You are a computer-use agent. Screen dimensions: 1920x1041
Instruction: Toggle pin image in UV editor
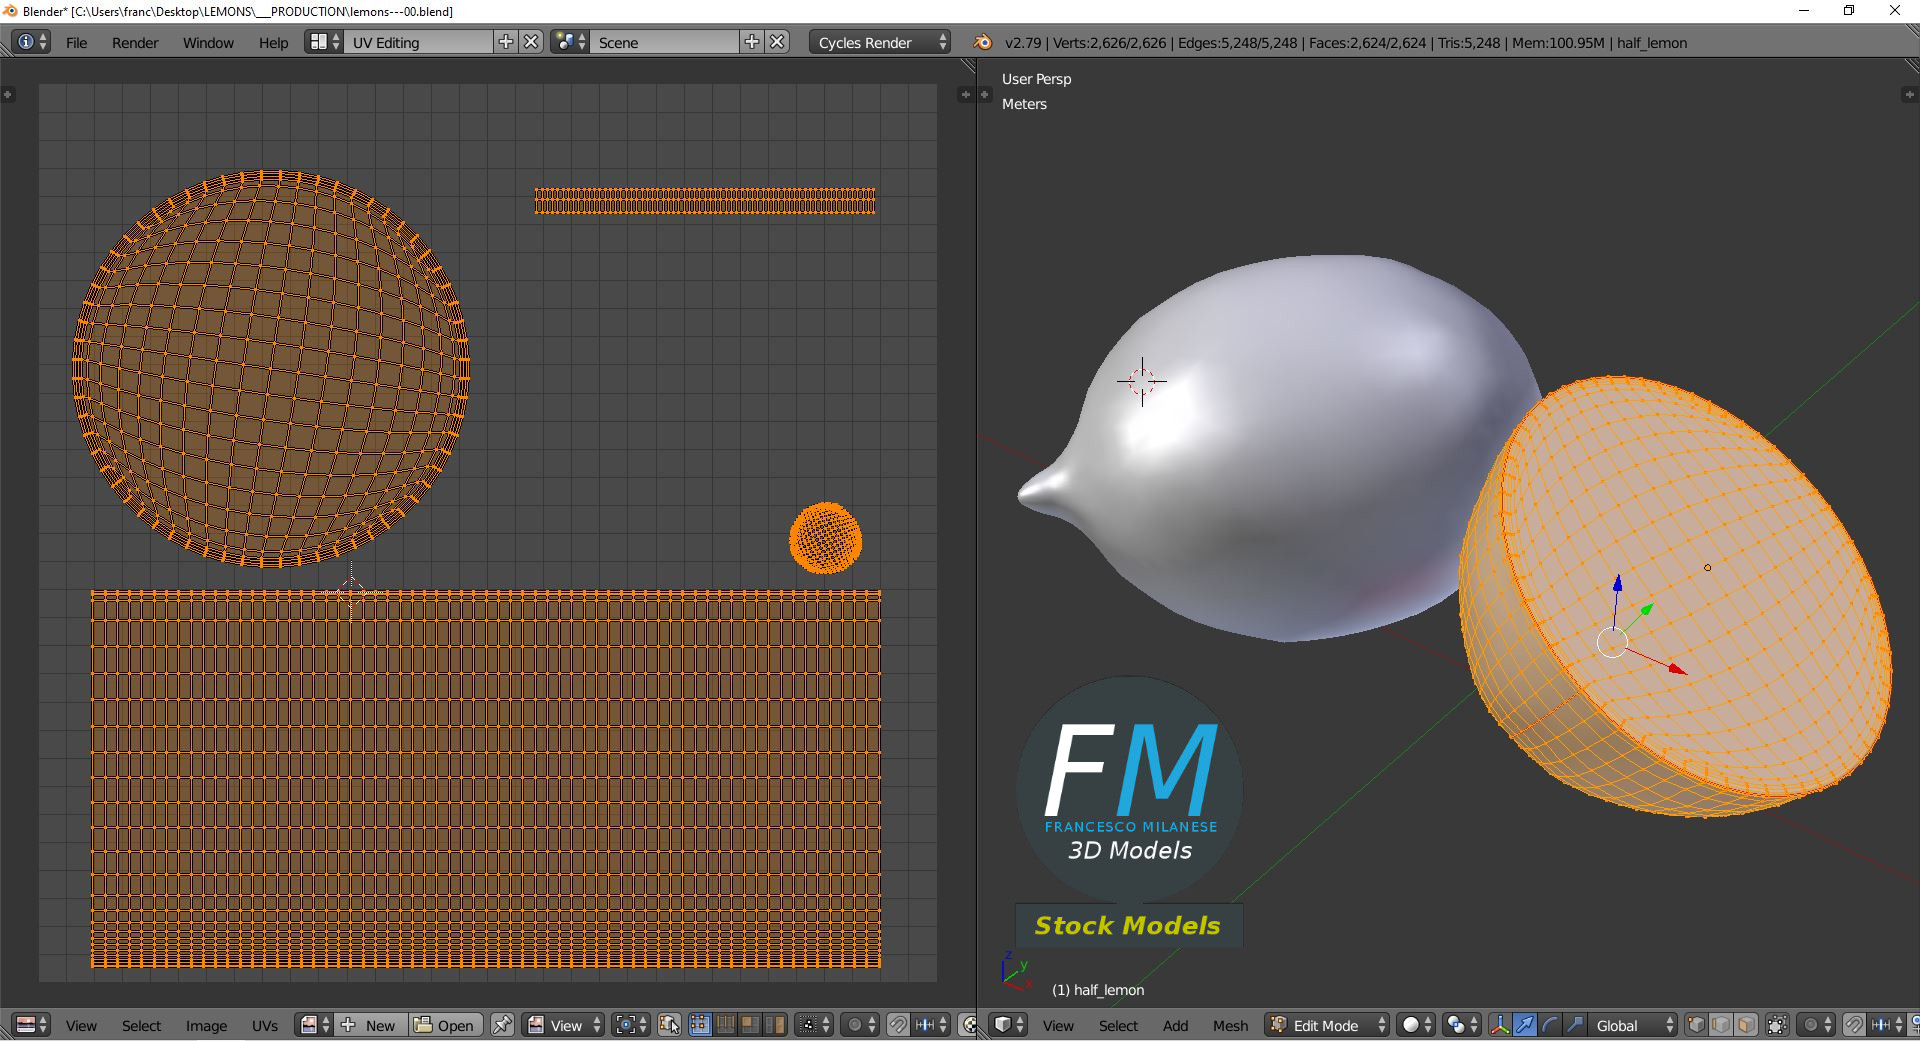click(503, 1025)
